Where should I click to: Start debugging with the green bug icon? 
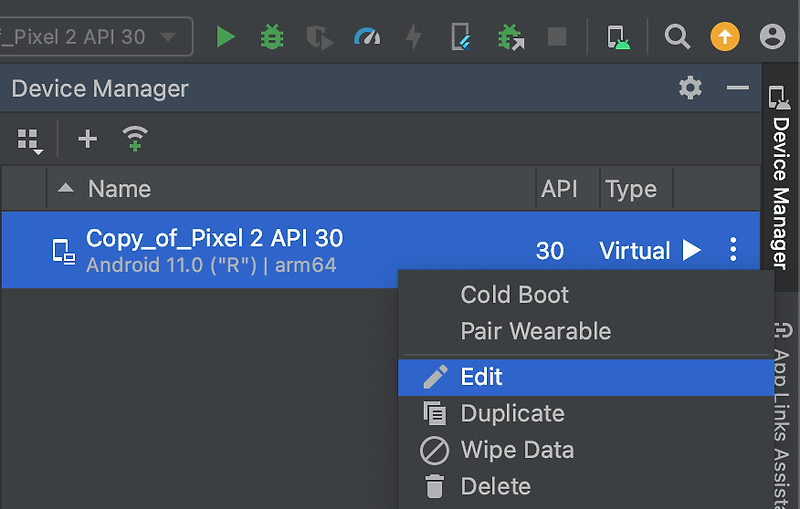272,37
